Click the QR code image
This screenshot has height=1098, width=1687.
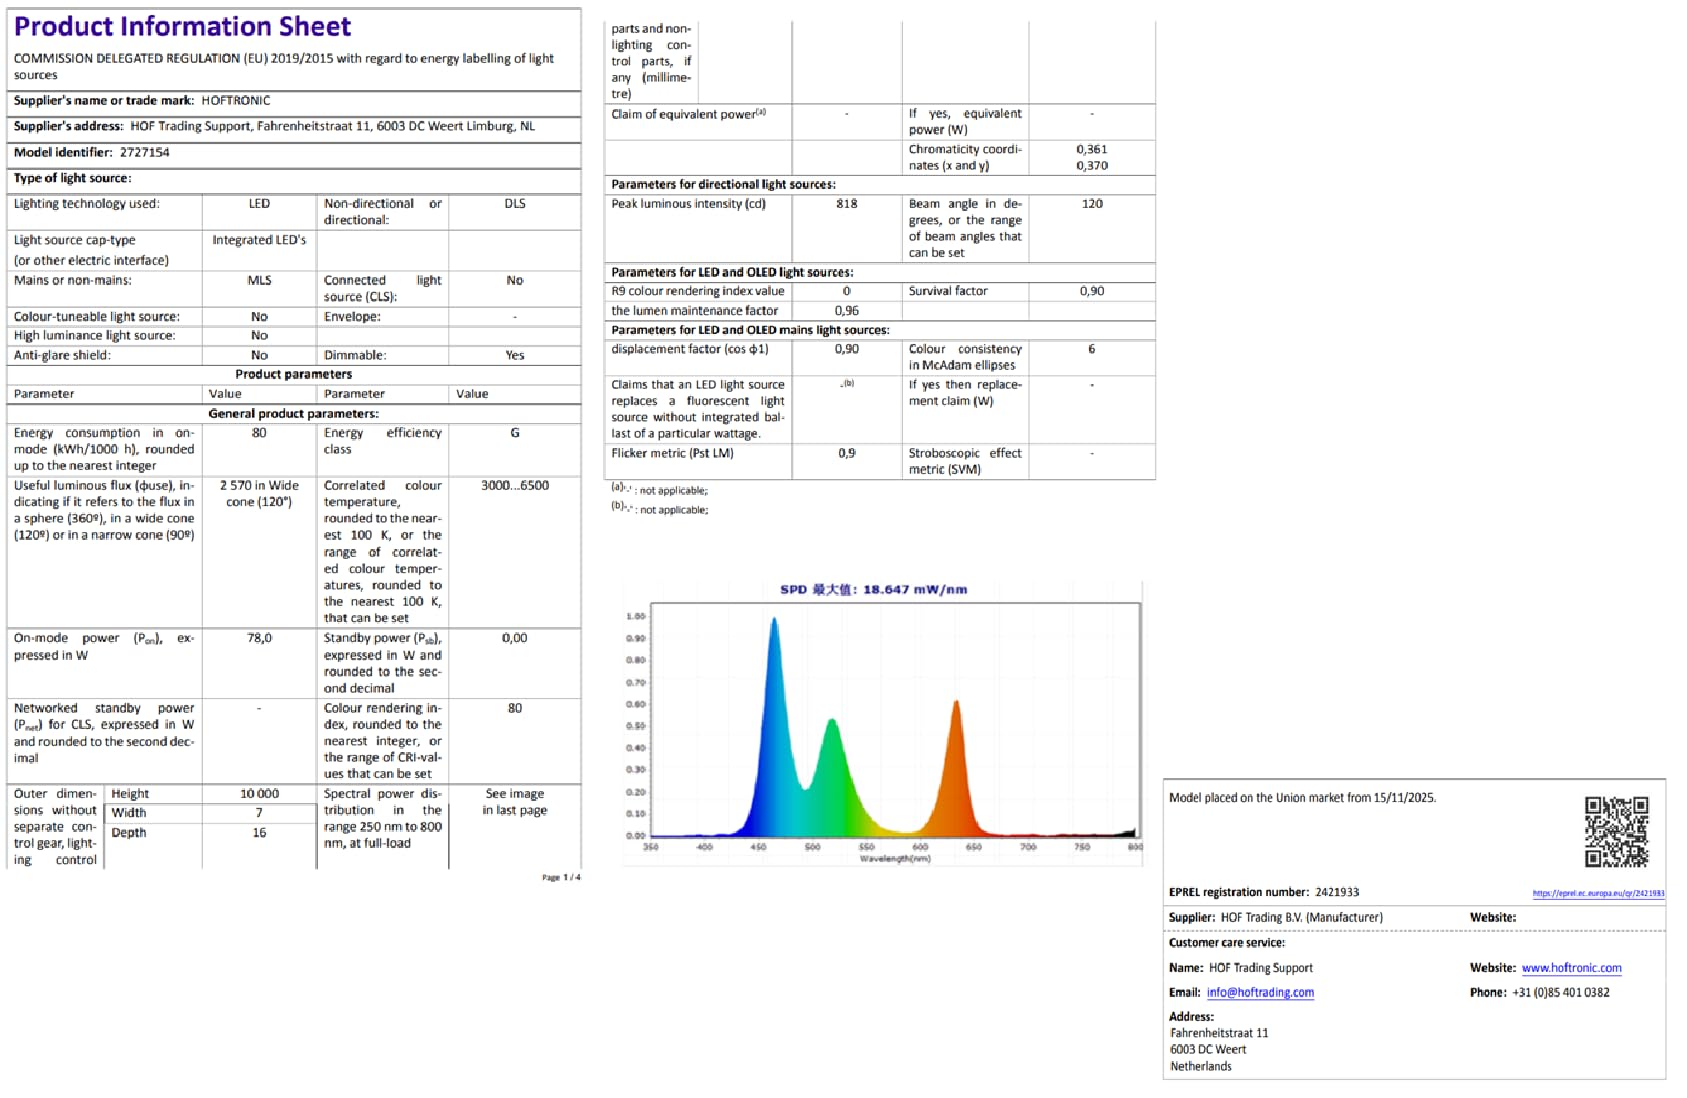[1616, 831]
